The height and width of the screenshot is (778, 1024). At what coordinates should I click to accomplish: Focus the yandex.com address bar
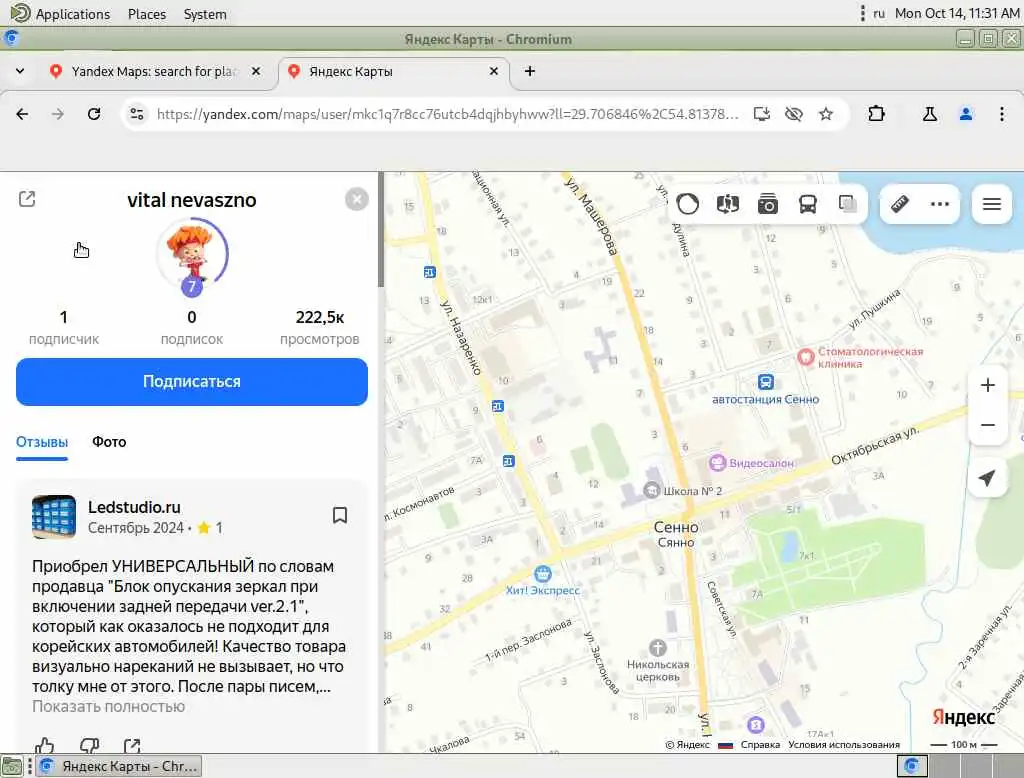pyautogui.click(x=448, y=114)
